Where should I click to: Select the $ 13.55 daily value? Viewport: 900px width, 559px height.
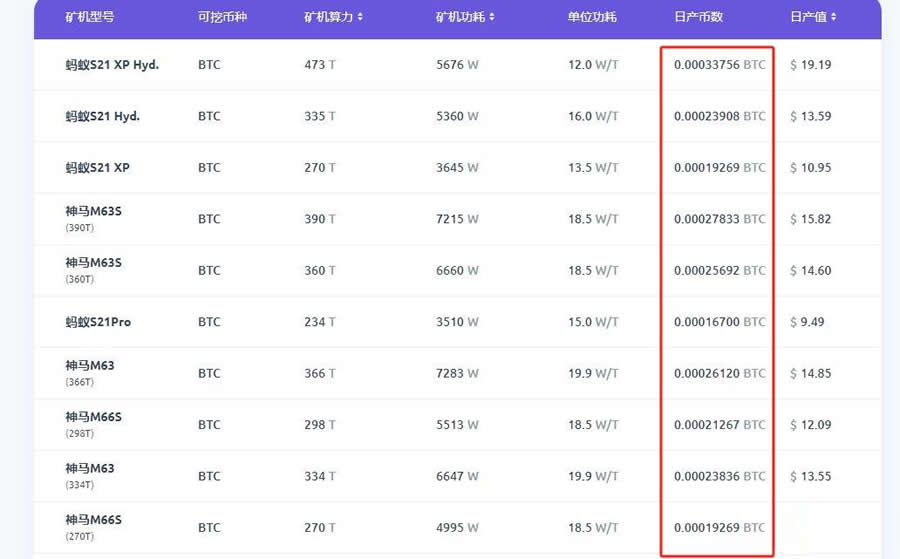810,476
